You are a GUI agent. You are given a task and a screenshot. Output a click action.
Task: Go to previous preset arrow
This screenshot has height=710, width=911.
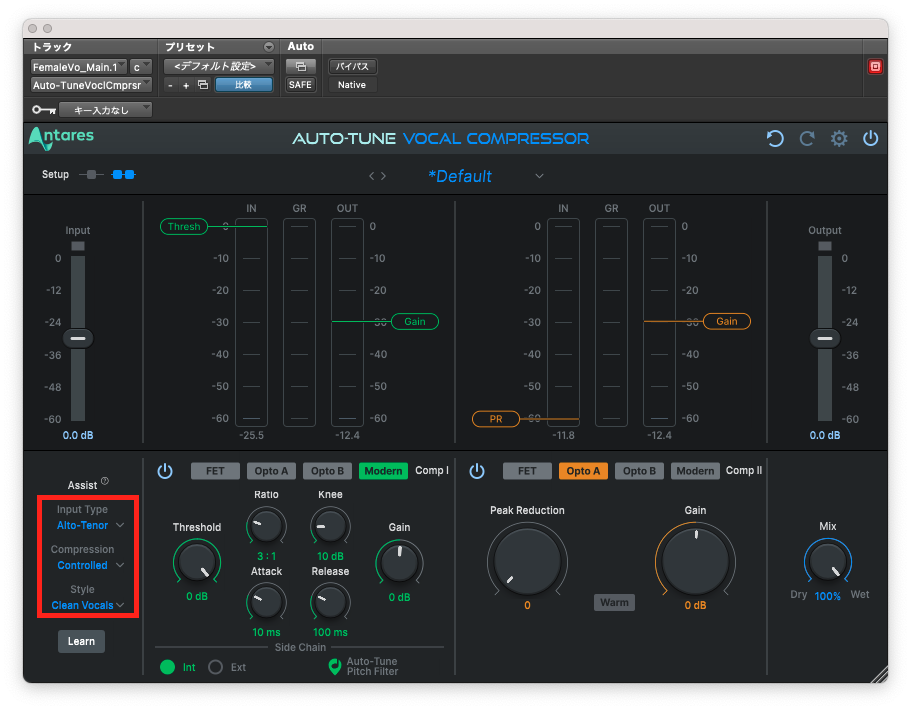372,176
